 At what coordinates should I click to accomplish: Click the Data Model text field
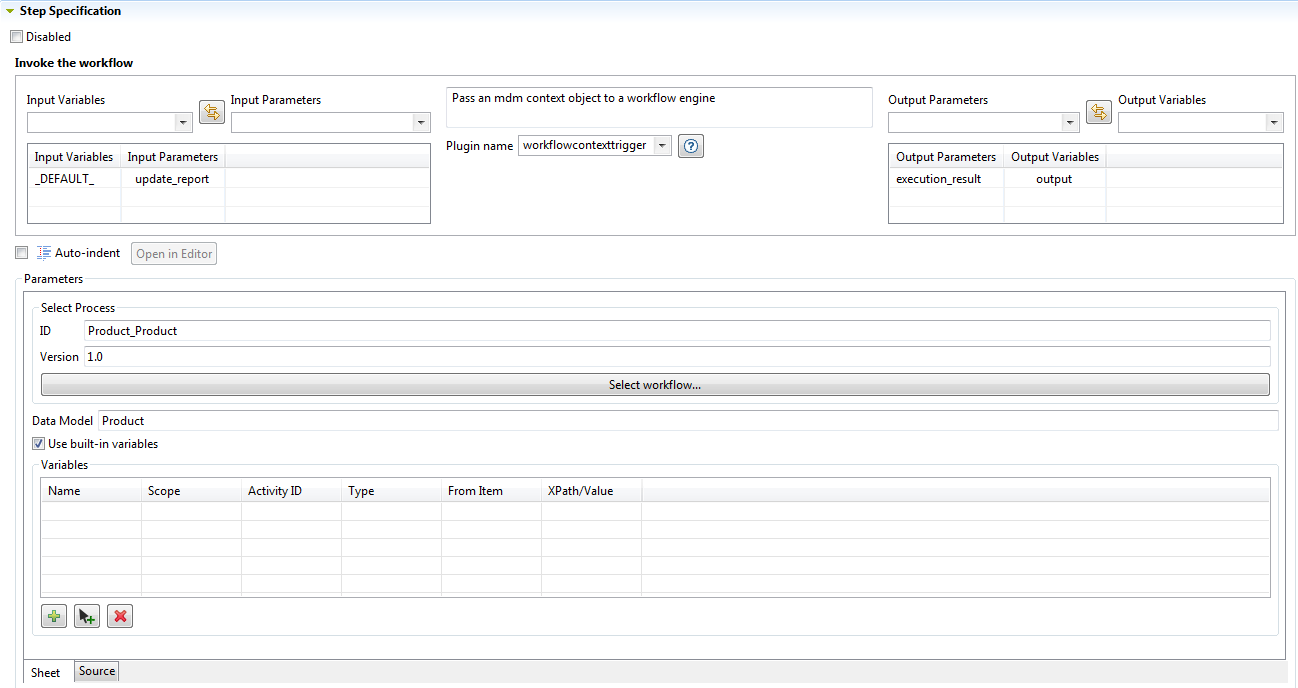point(687,421)
